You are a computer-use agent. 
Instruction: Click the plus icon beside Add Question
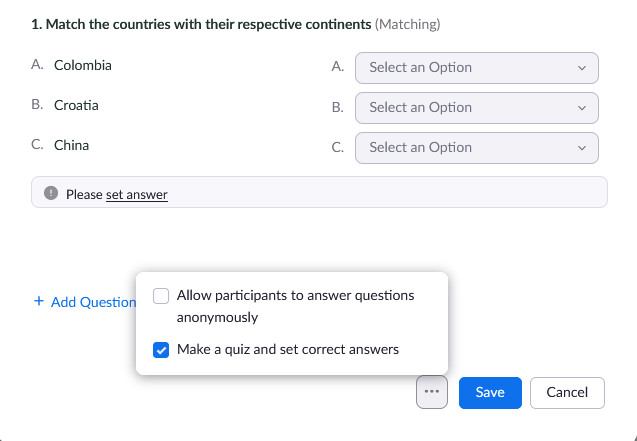39,301
